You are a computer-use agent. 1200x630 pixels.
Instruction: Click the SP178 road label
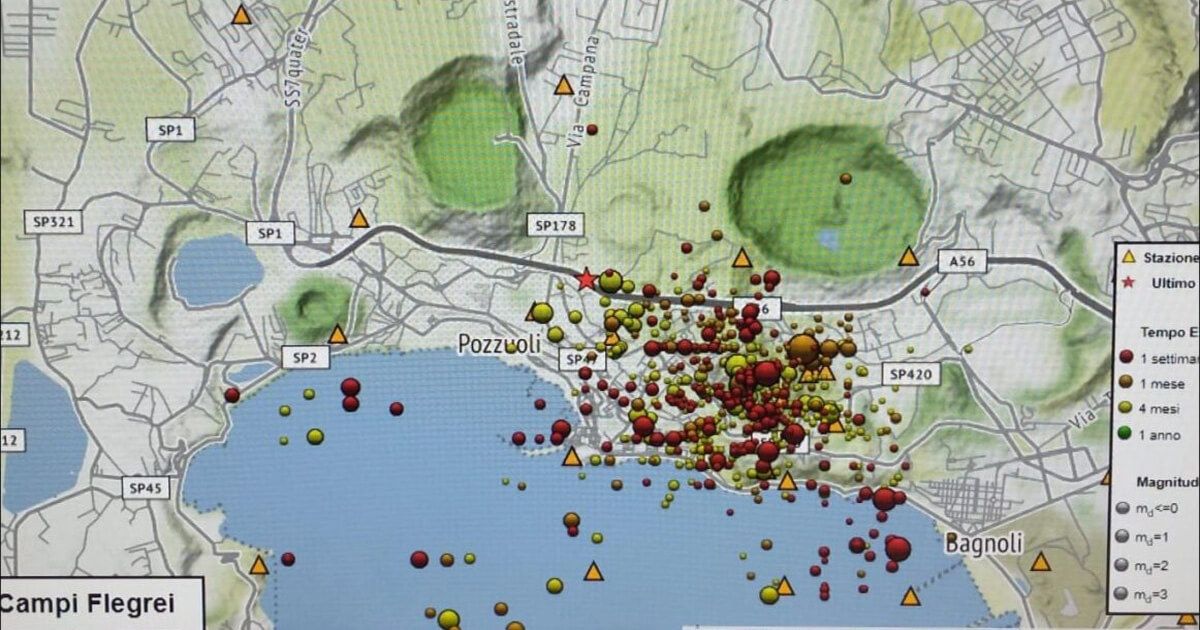(x=557, y=226)
